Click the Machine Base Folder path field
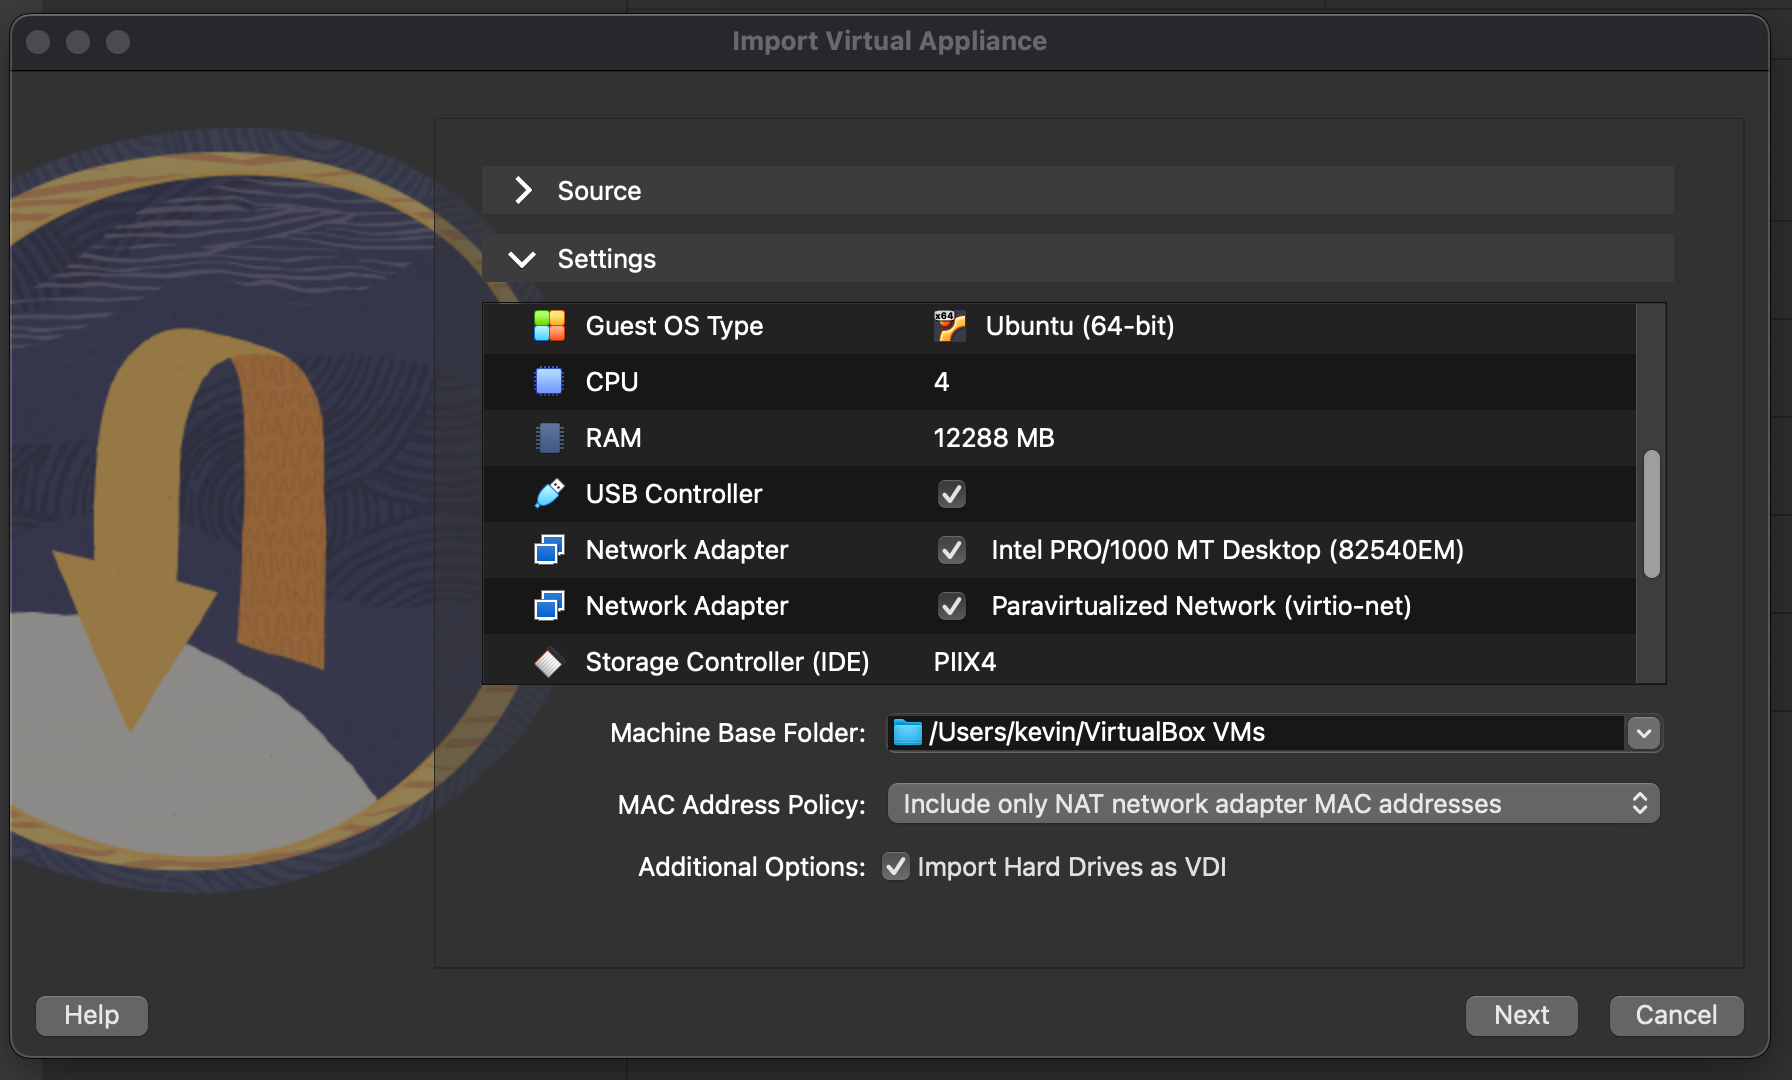The width and height of the screenshot is (1792, 1080). coord(1255,733)
